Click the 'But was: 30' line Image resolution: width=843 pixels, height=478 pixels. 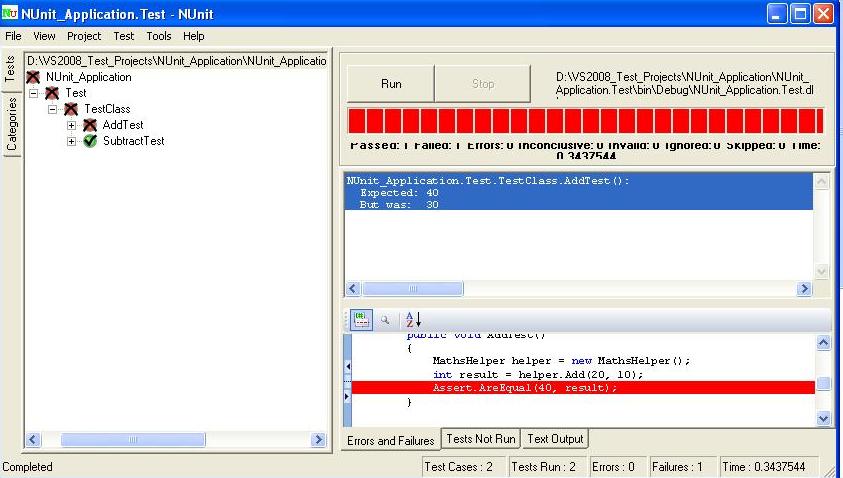[399, 204]
